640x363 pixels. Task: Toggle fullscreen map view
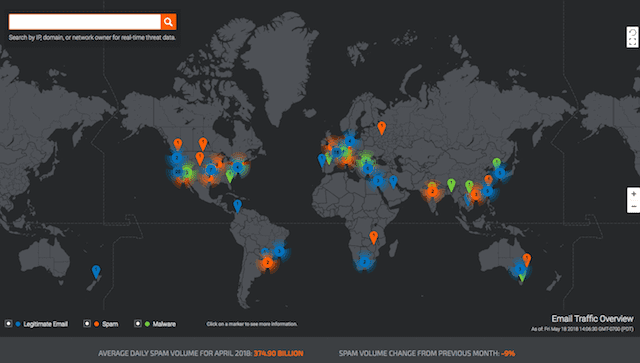(x=633, y=42)
